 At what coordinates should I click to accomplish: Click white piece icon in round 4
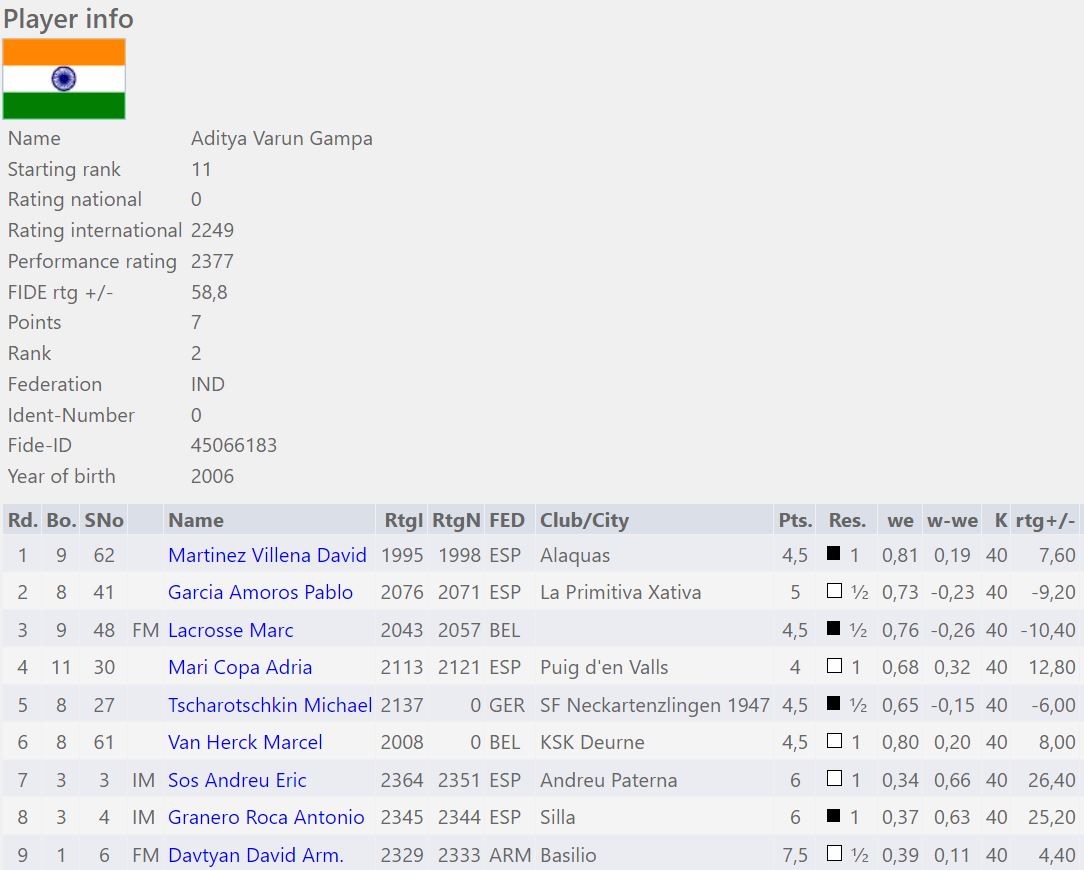pyautogui.click(x=834, y=666)
